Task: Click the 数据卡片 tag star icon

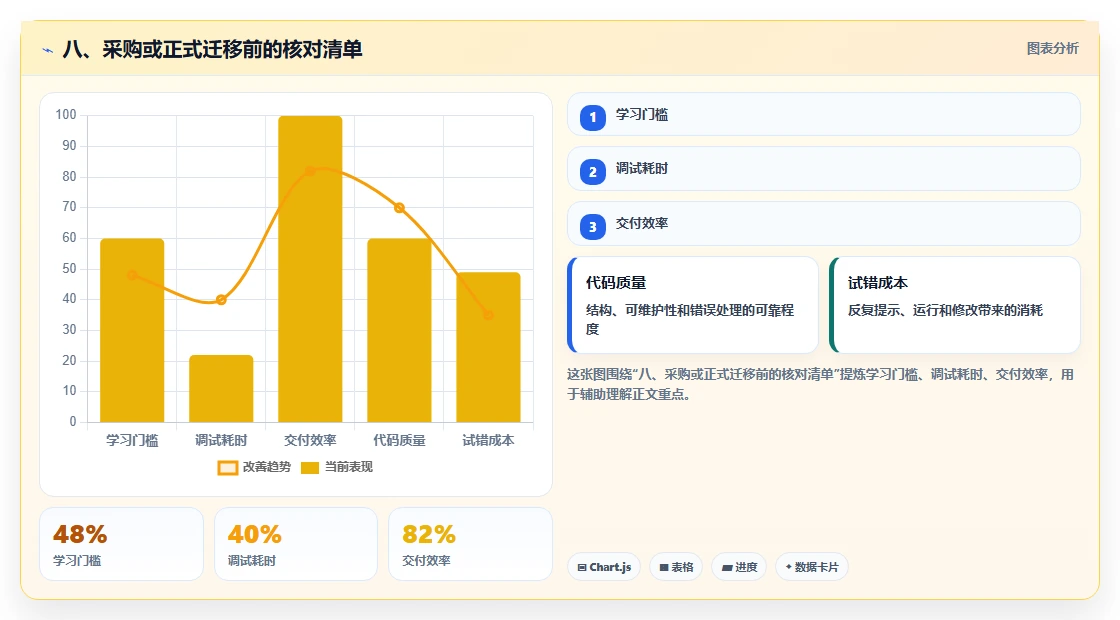Action: point(789,567)
